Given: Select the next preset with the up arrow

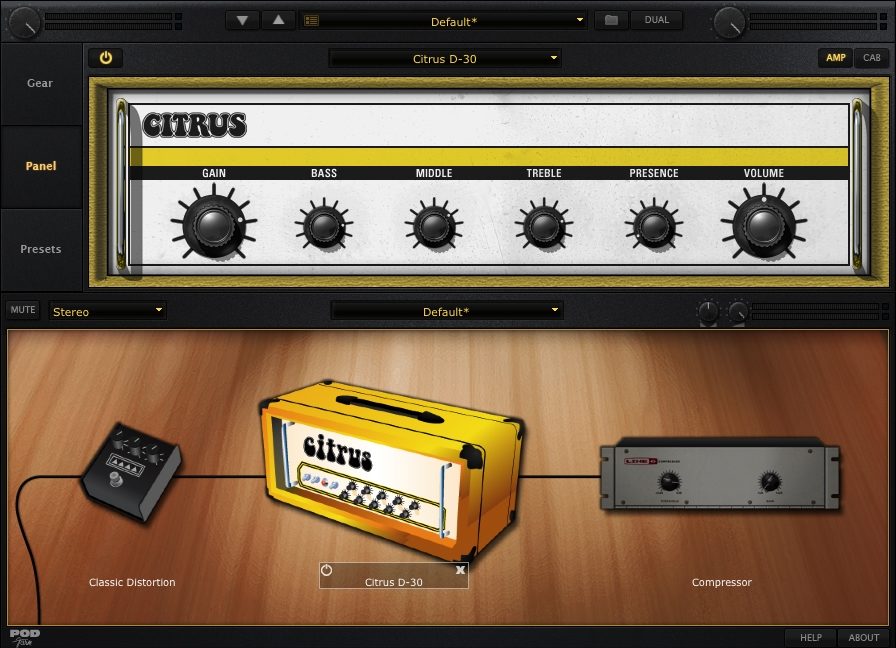Looking at the screenshot, I should (278, 21).
